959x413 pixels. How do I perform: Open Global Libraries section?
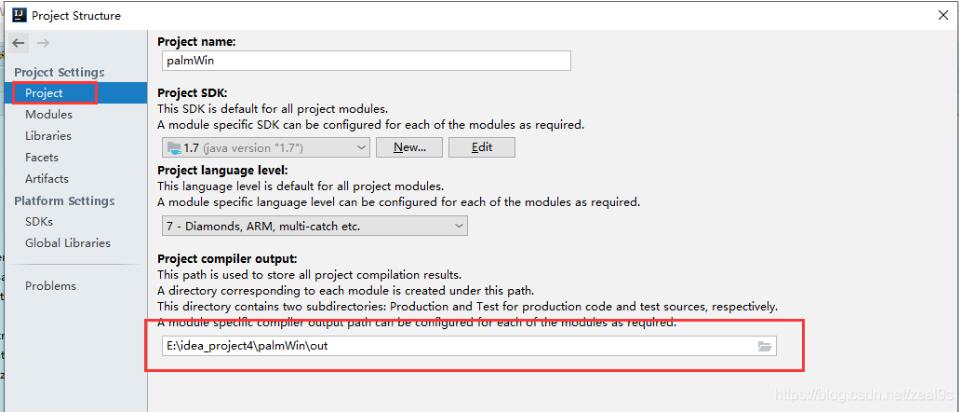[x=68, y=243]
